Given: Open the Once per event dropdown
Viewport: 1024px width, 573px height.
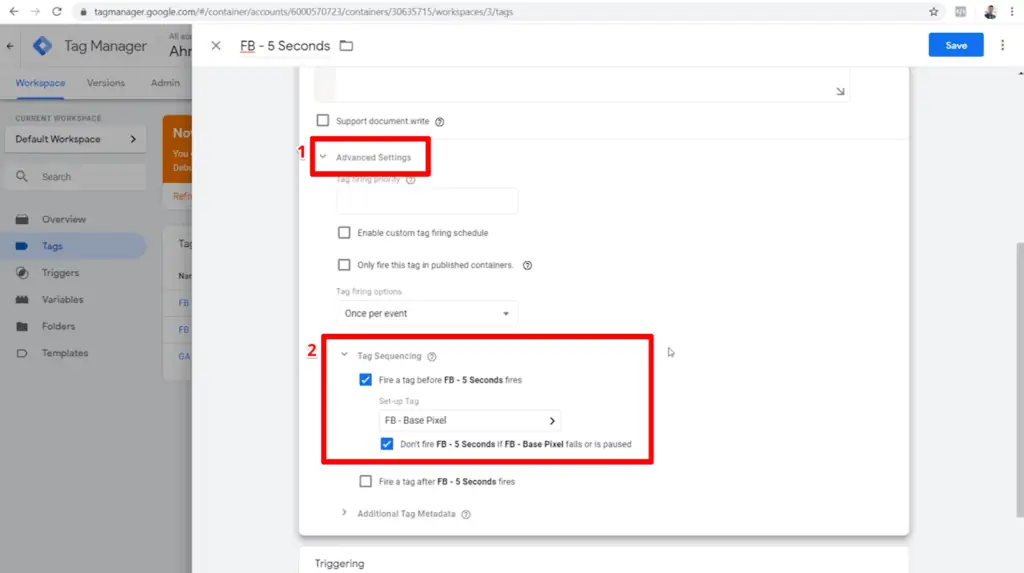Looking at the screenshot, I should [427, 314].
